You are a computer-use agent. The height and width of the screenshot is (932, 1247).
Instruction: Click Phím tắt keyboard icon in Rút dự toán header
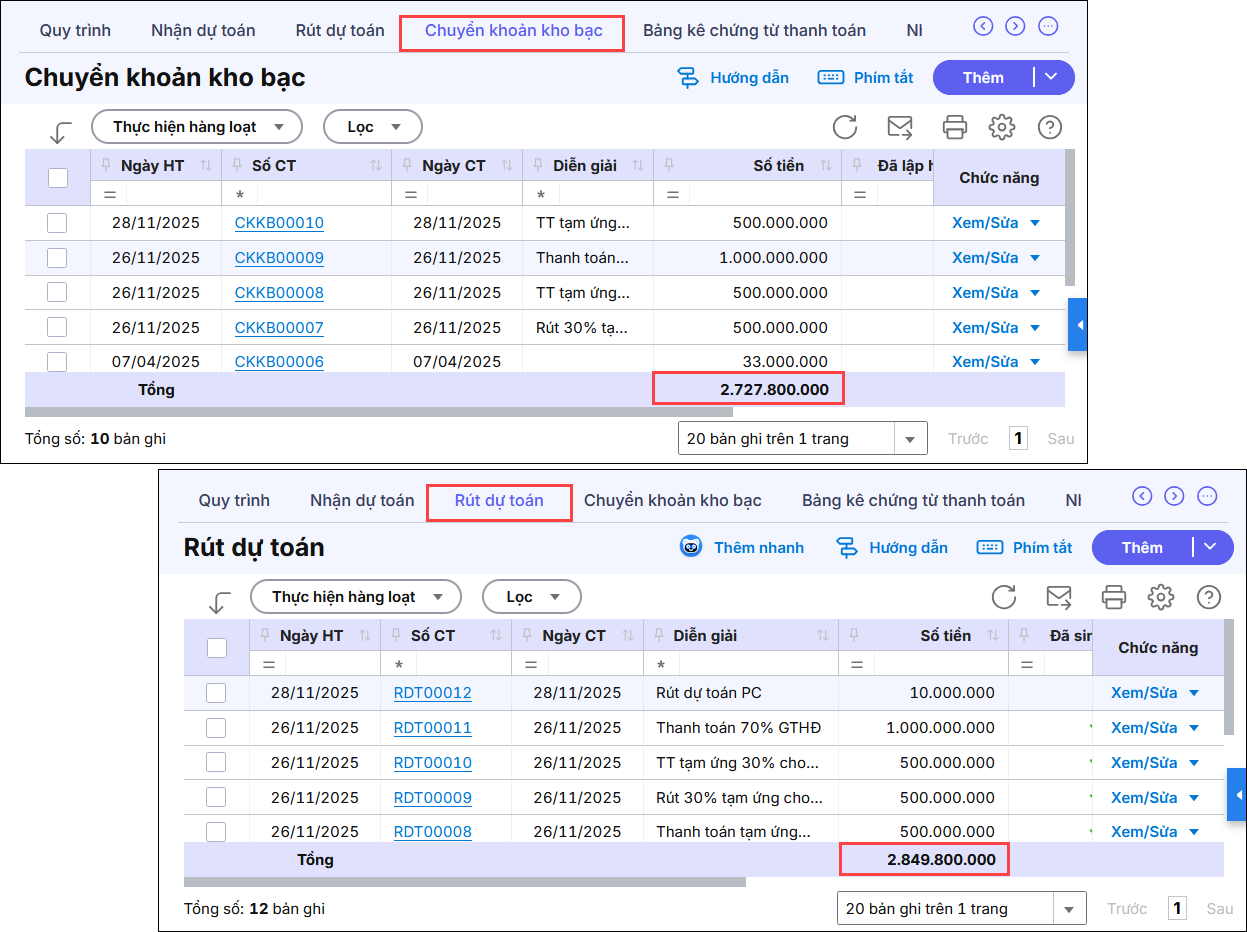coord(990,547)
